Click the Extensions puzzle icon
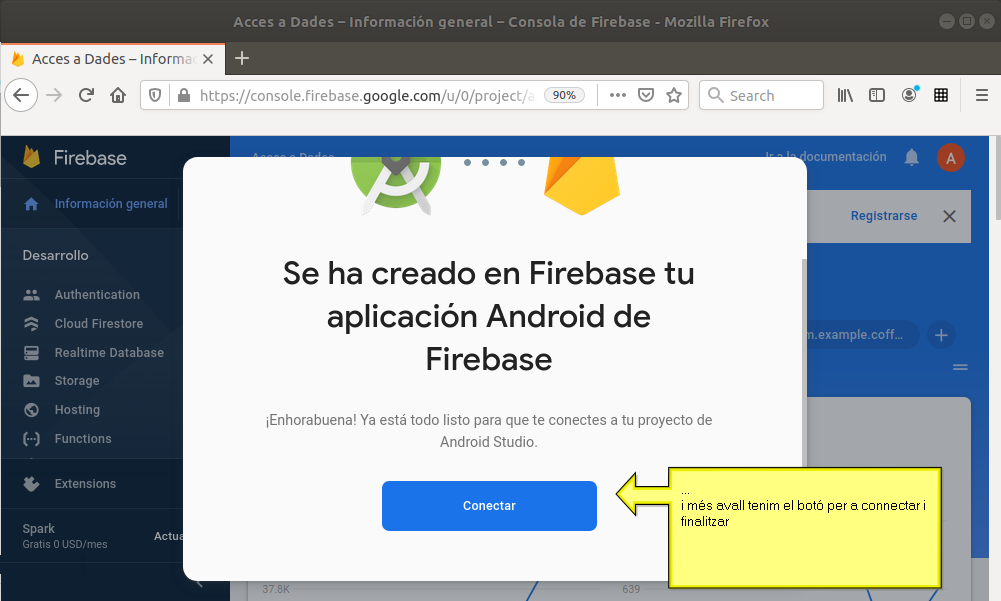Viewport: 1001px width, 601px height. pyautogui.click(x=31, y=483)
